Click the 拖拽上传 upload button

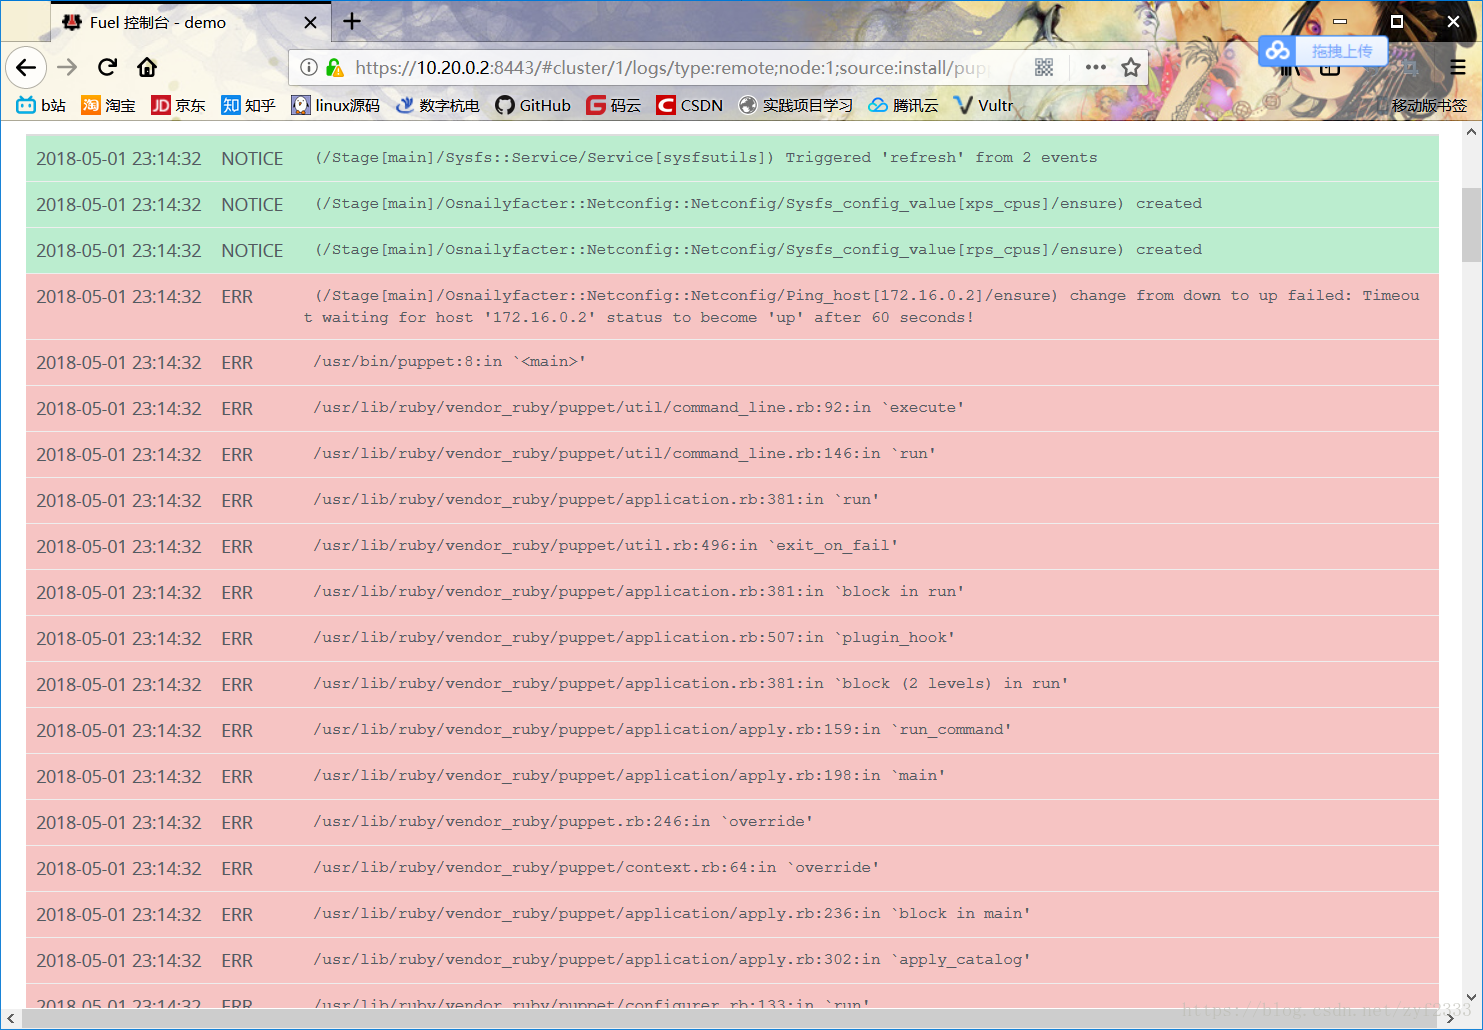(x=1342, y=51)
